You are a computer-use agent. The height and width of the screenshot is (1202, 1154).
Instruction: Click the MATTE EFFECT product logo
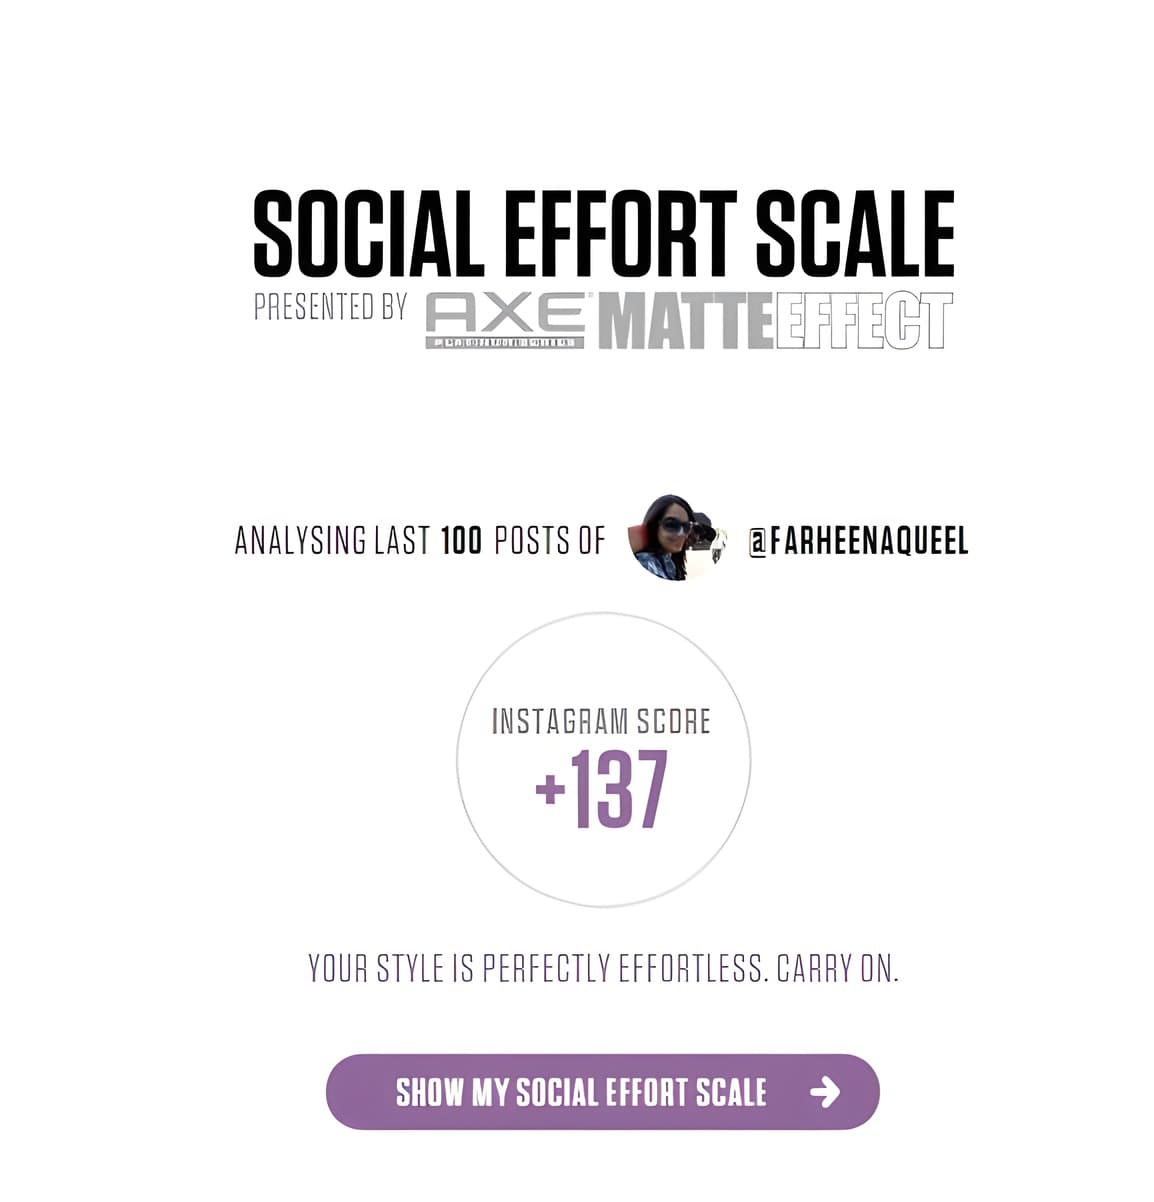(x=775, y=321)
